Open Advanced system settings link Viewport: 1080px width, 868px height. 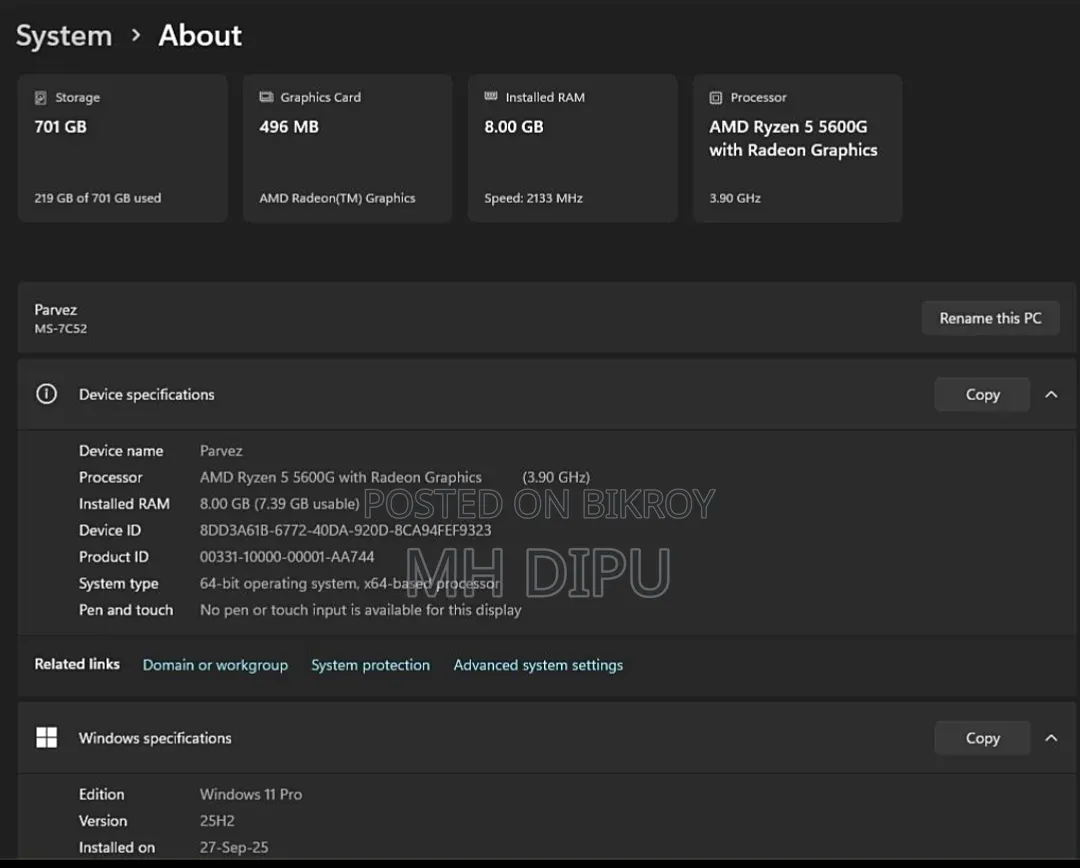(538, 665)
